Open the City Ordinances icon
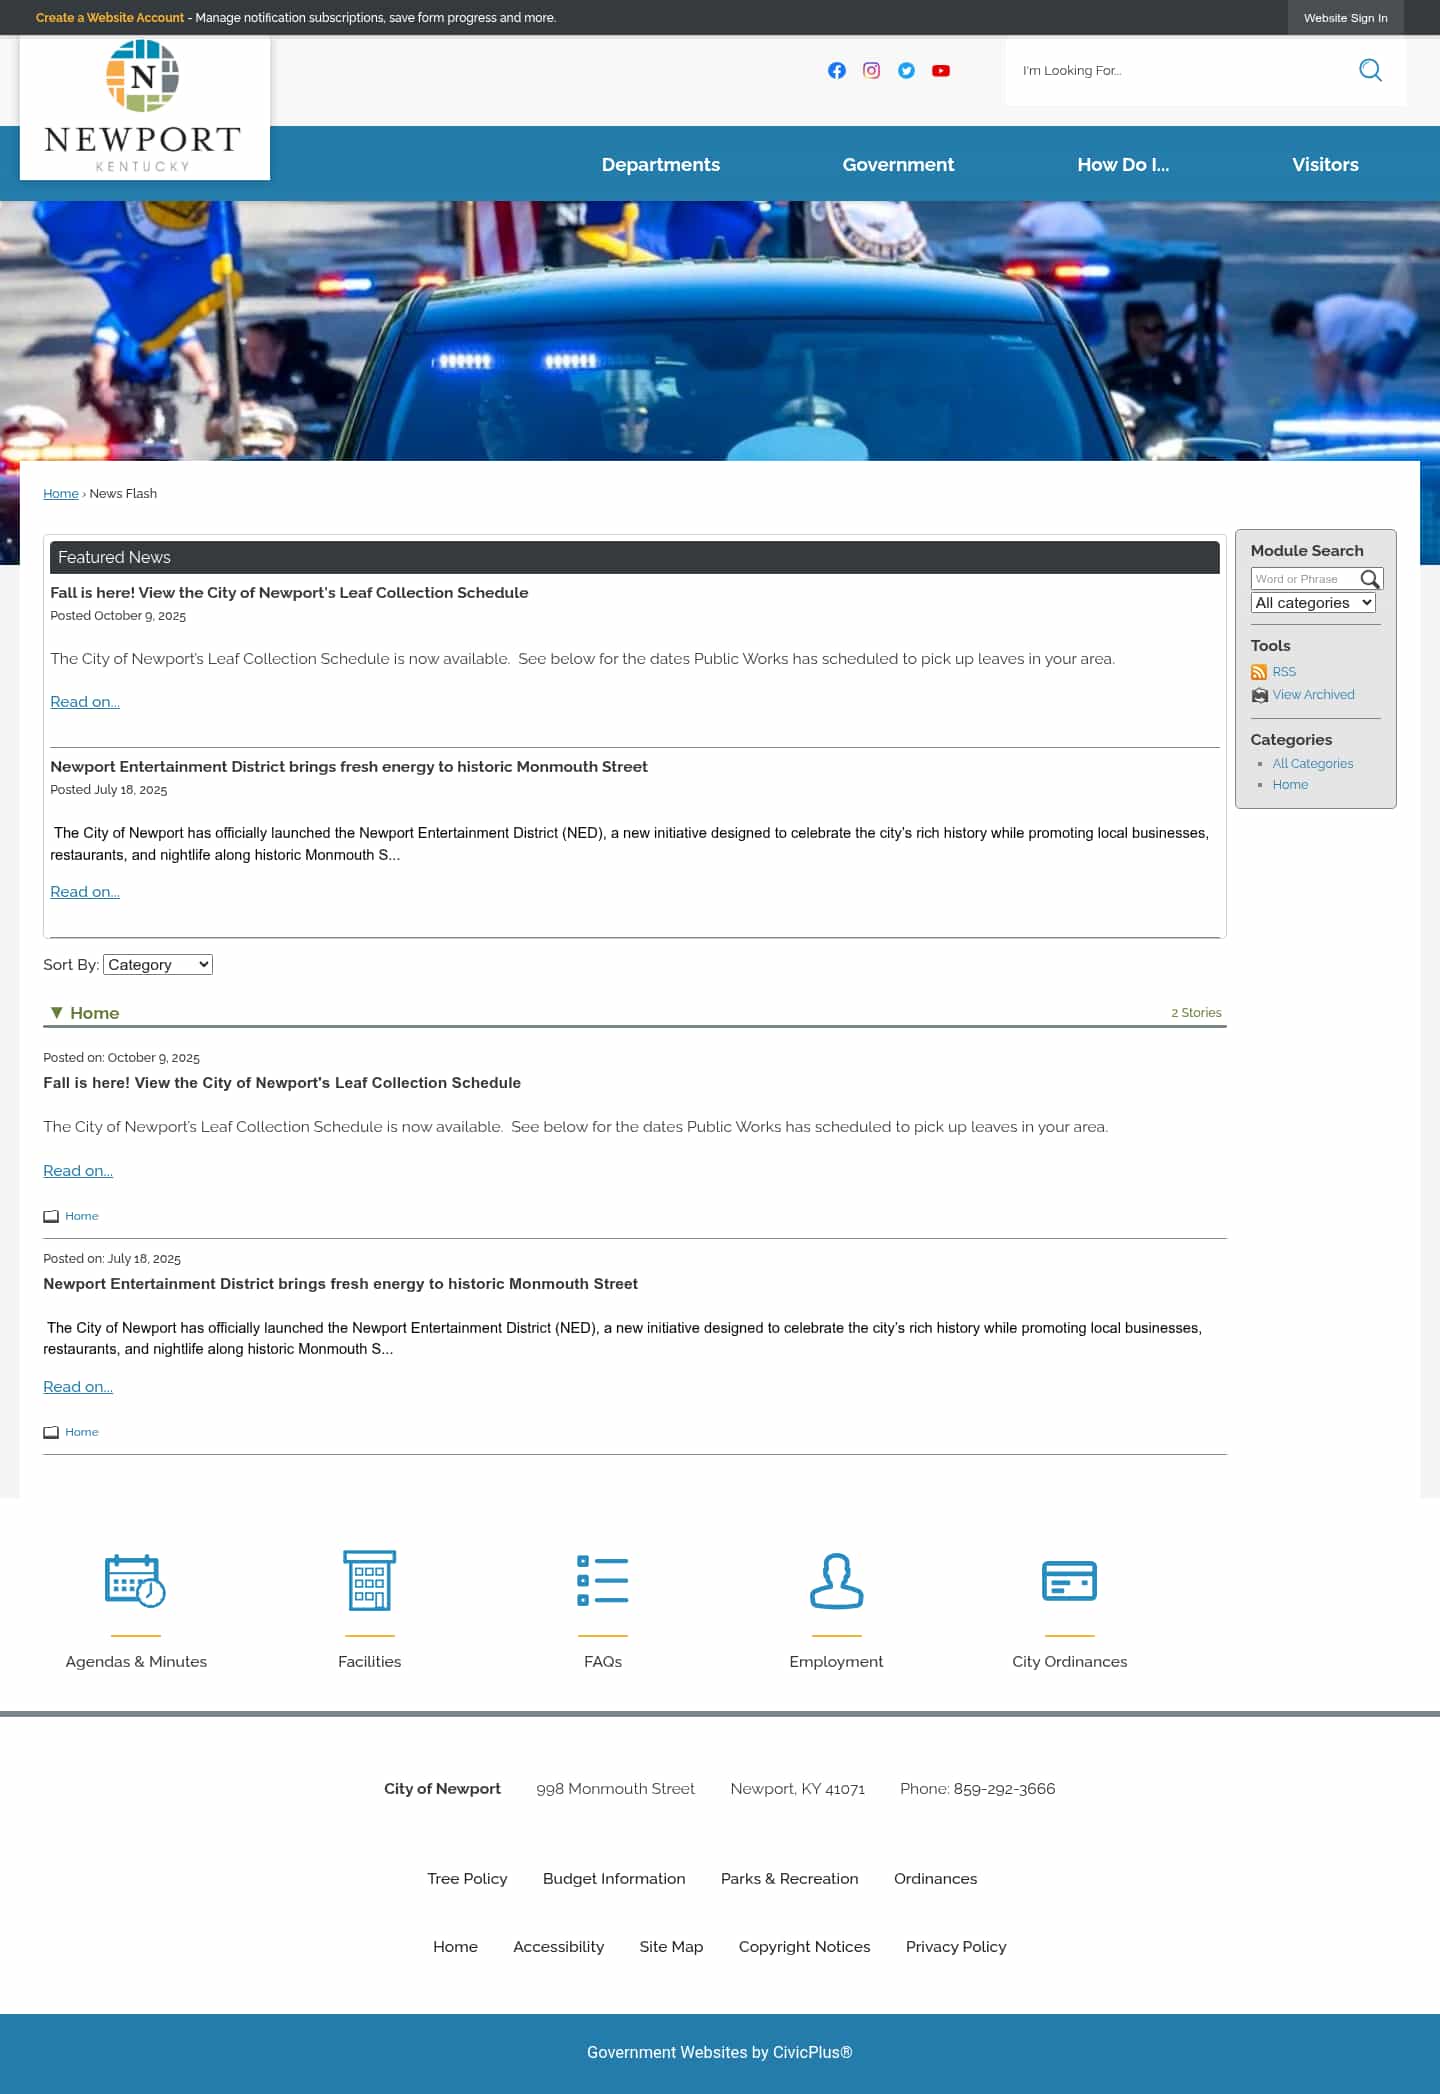Viewport: 1440px width, 2094px height. tap(1069, 1581)
